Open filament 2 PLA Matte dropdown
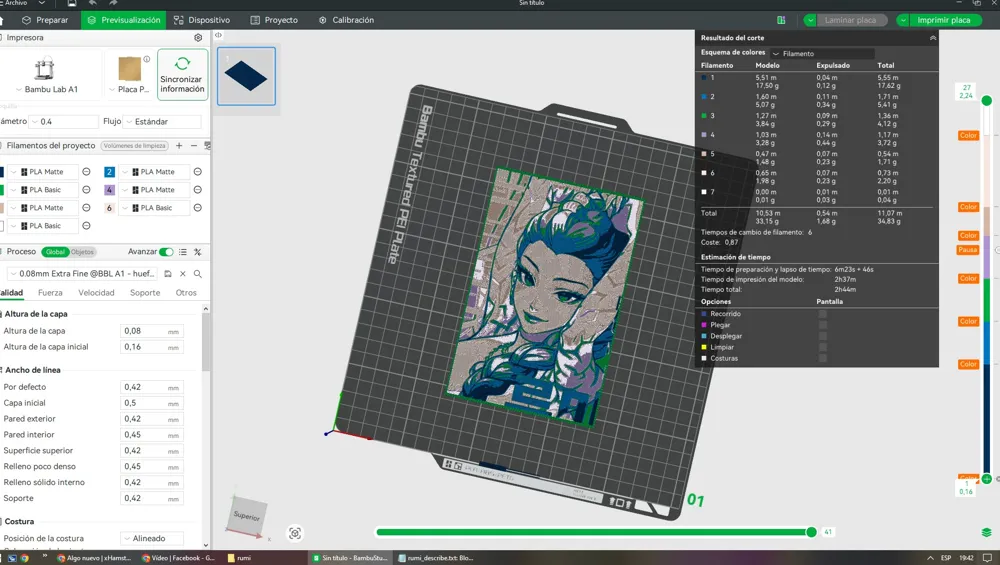This screenshot has height=565, width=1000. point(154,172)
